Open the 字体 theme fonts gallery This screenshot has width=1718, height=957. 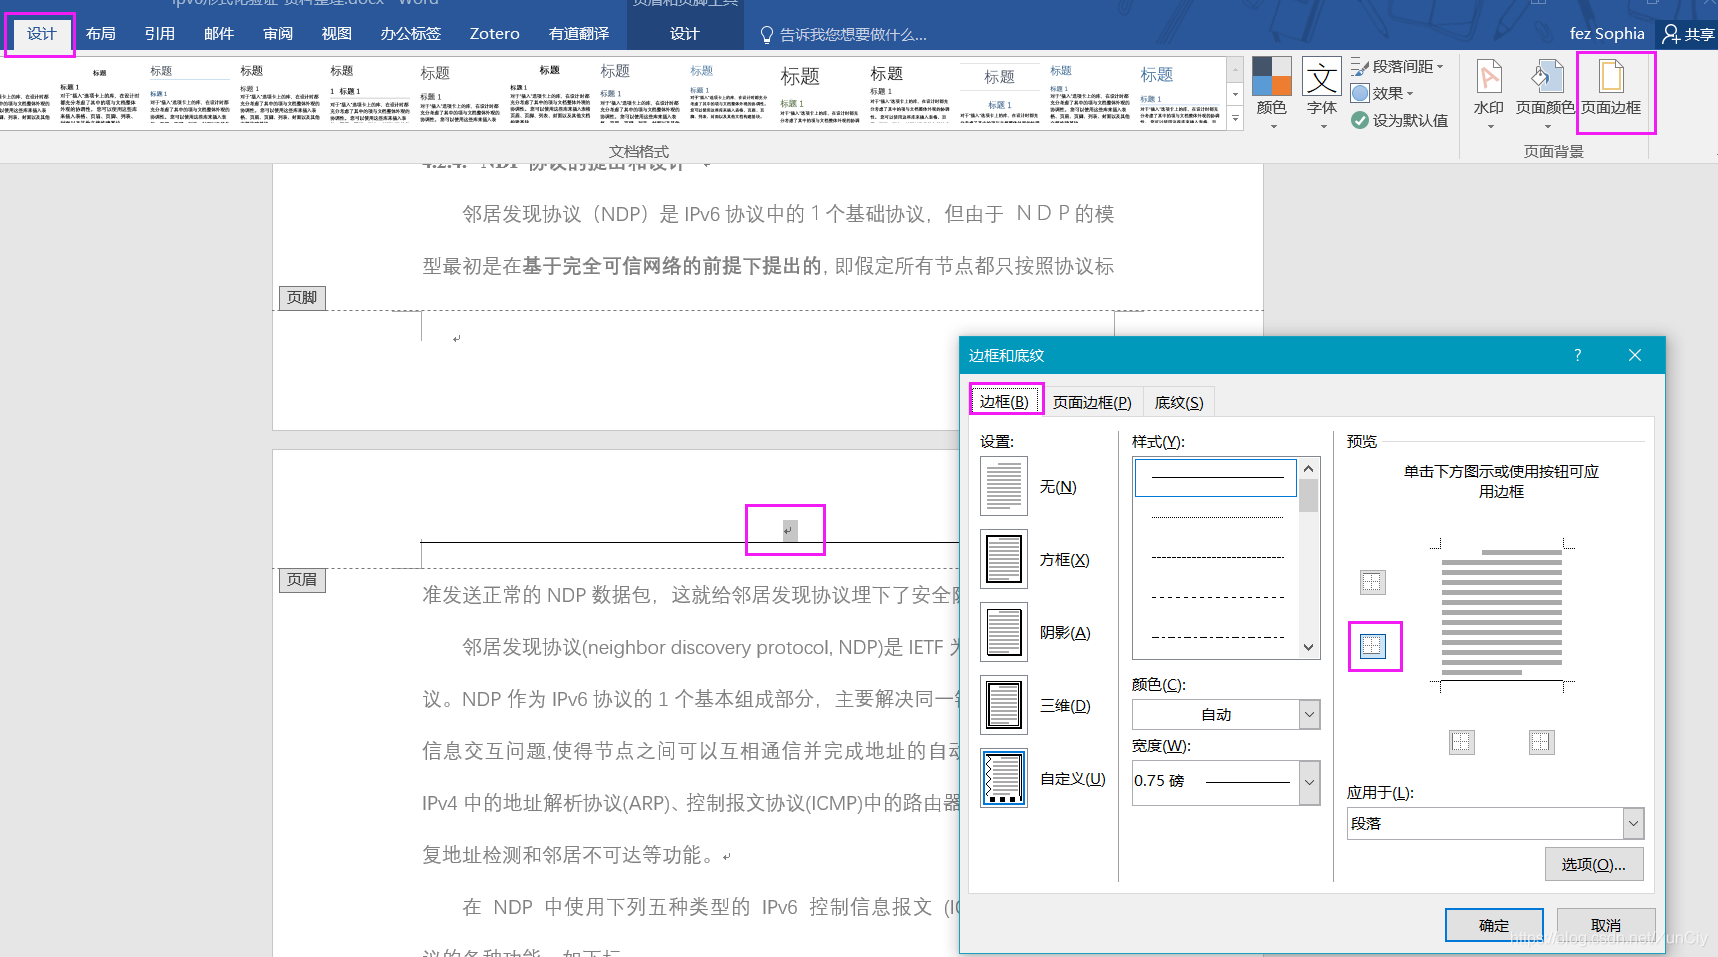pyautogui.click(x=1321, y=93)
